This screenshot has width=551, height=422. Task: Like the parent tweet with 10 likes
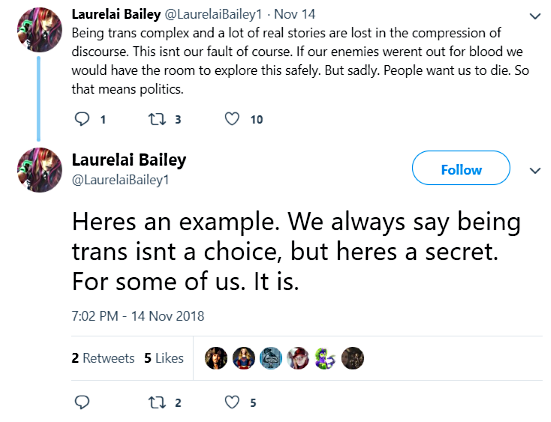232,119
